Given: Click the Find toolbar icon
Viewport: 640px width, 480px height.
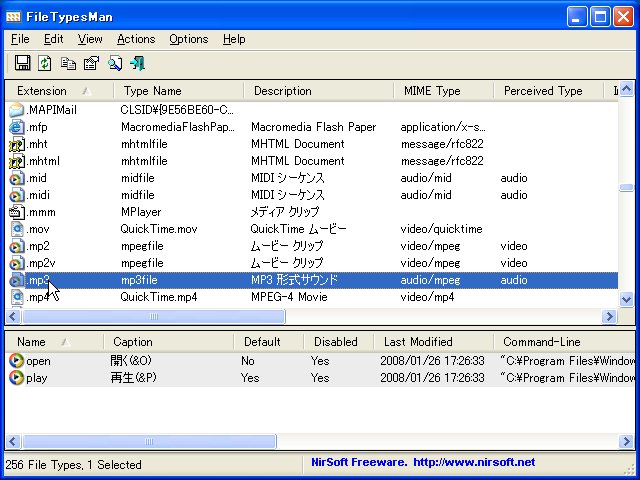Looking at the screenshot, I should pos(115,63).
